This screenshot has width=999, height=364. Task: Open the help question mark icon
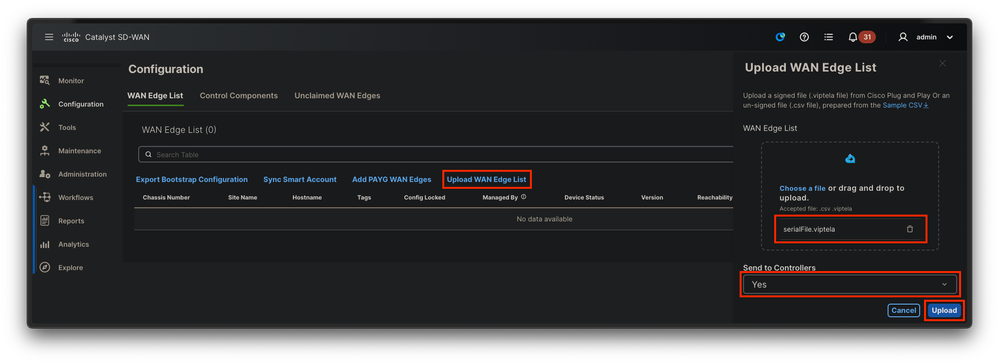[x=804, y=37]
